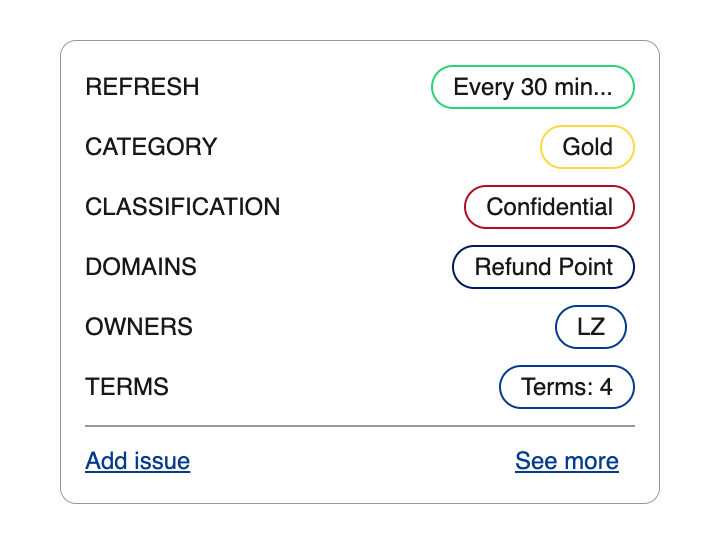The width and height of the screenshot is (706, 548).
Task: Show owner details for initials LZ
Action: pyautogui.click(x=590, y=327)
